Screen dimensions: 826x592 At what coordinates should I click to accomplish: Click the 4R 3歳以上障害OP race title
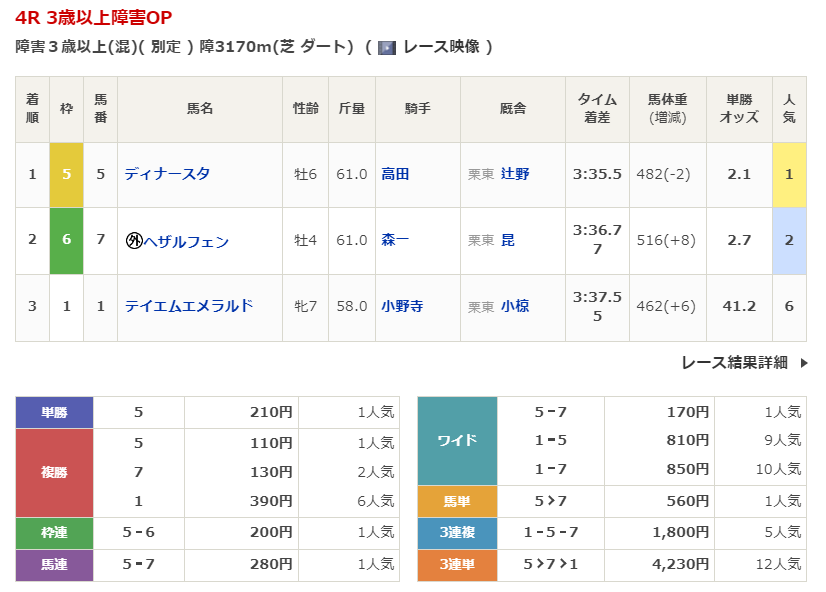[94, 18]
